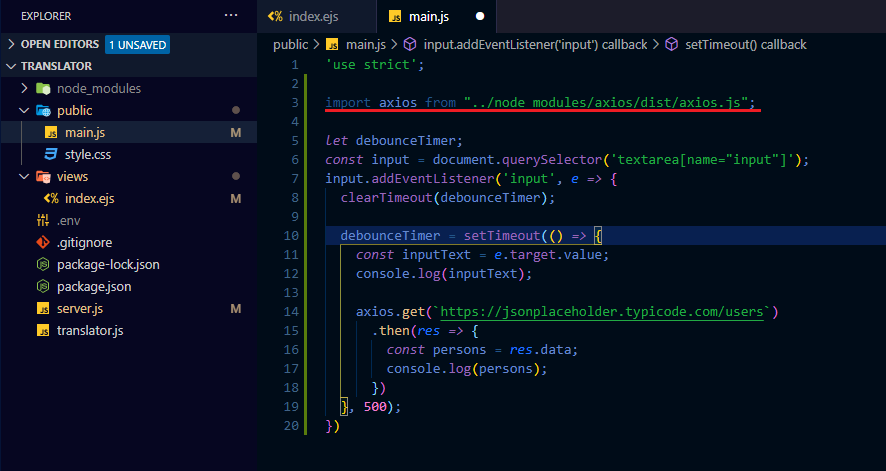Open server.js from the file tree
Viewport: 886px width, 471px height.
pos(79,308)
